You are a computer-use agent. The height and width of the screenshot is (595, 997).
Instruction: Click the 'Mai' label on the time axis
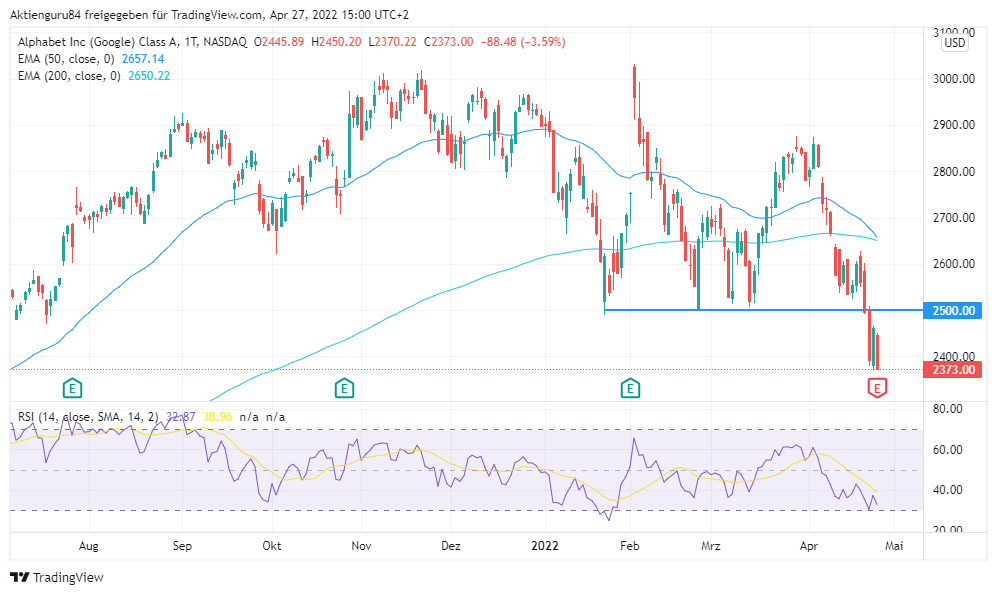[x=894, y=546]
